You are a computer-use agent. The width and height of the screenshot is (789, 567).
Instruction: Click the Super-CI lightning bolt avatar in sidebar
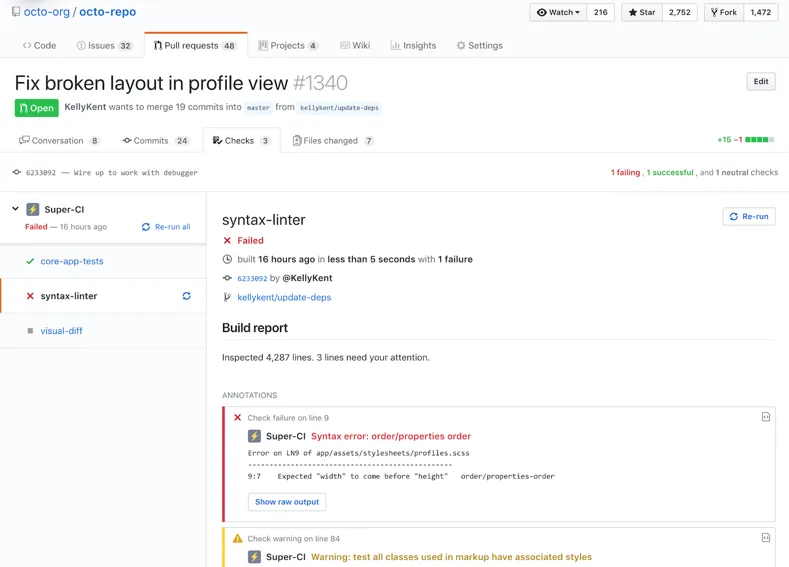pos(32,210)
